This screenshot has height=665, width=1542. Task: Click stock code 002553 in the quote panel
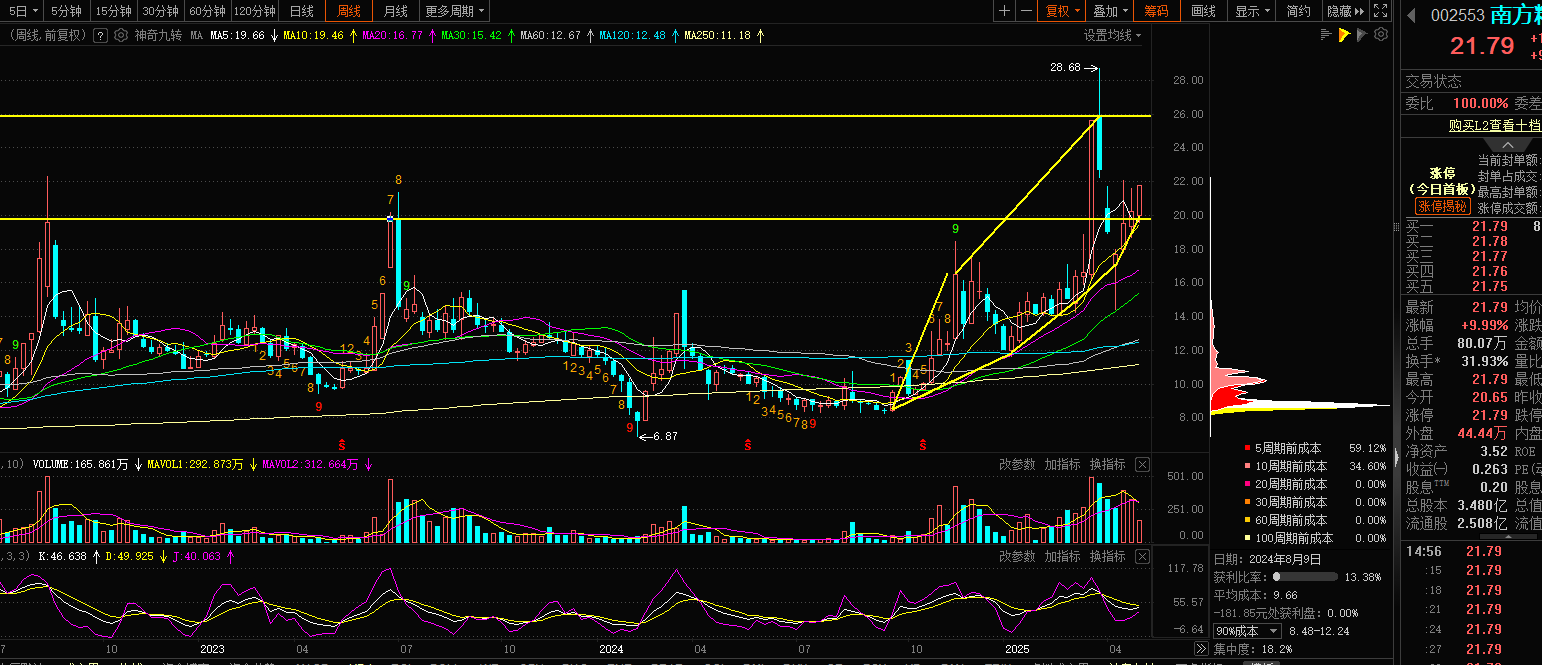tap(1457, 15)
